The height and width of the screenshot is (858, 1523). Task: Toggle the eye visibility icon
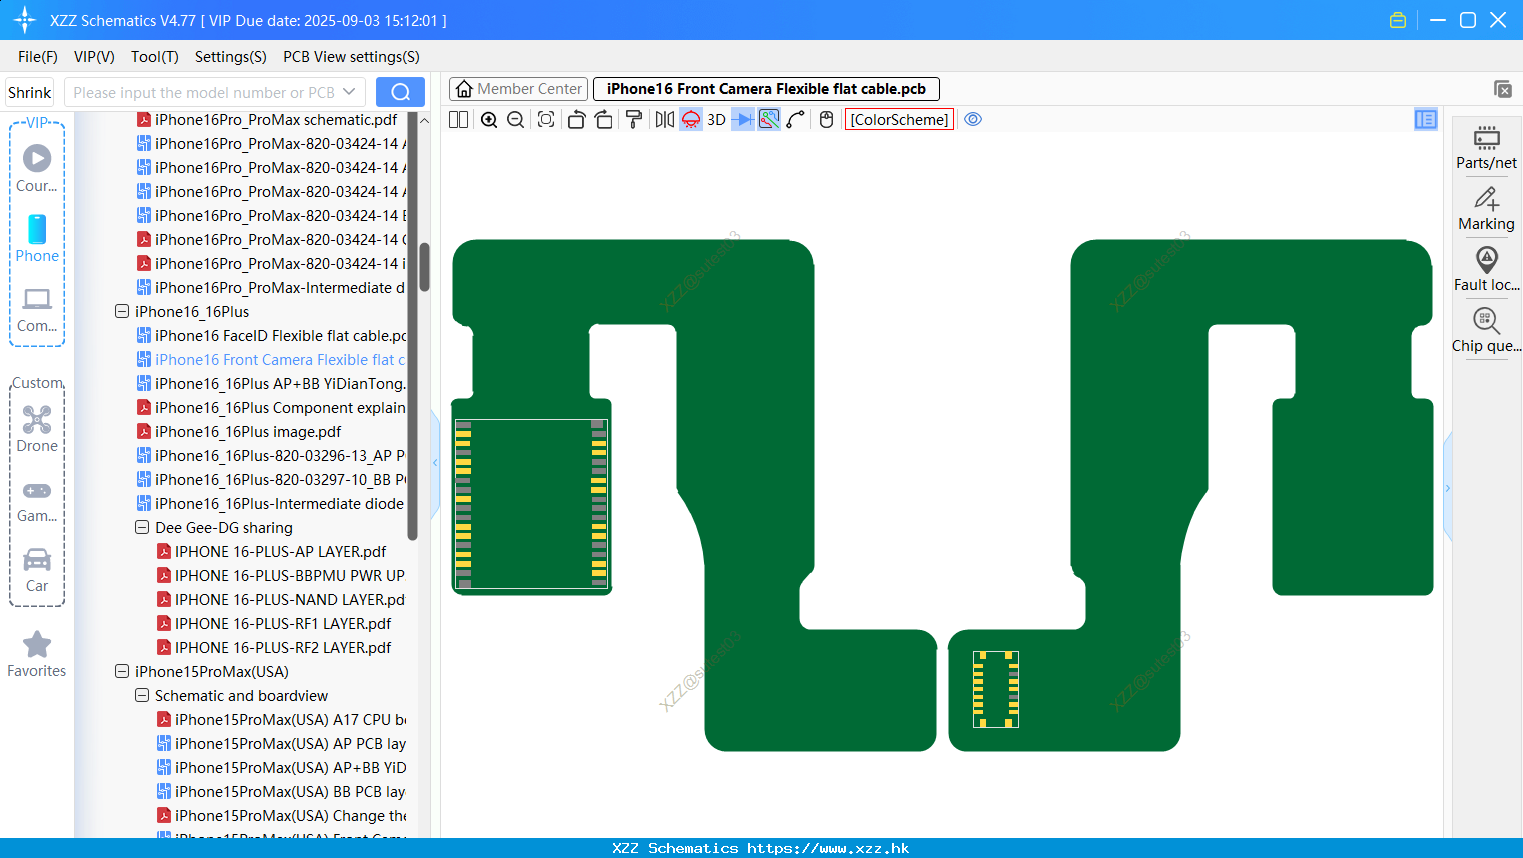pyautogui.click(x=973, y=119)
